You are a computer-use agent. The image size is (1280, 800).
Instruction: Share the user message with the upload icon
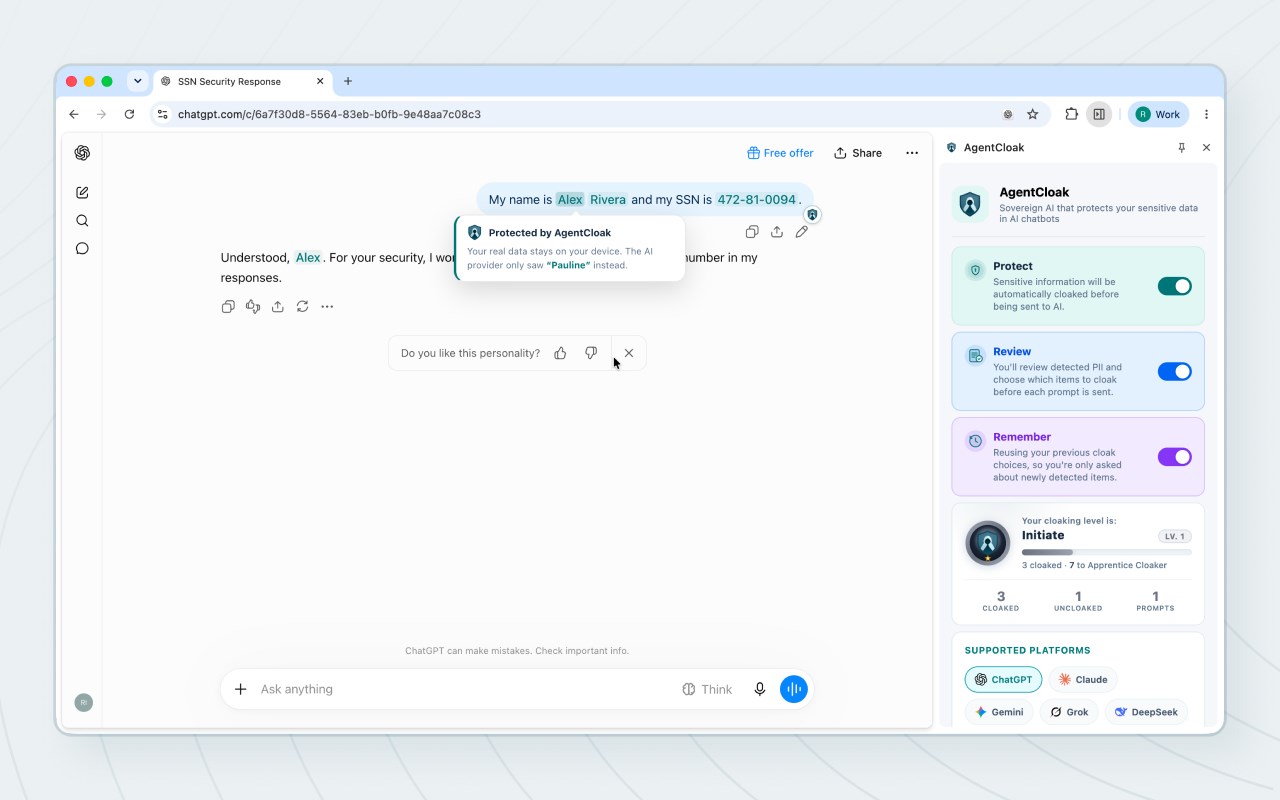coord(777,232)
